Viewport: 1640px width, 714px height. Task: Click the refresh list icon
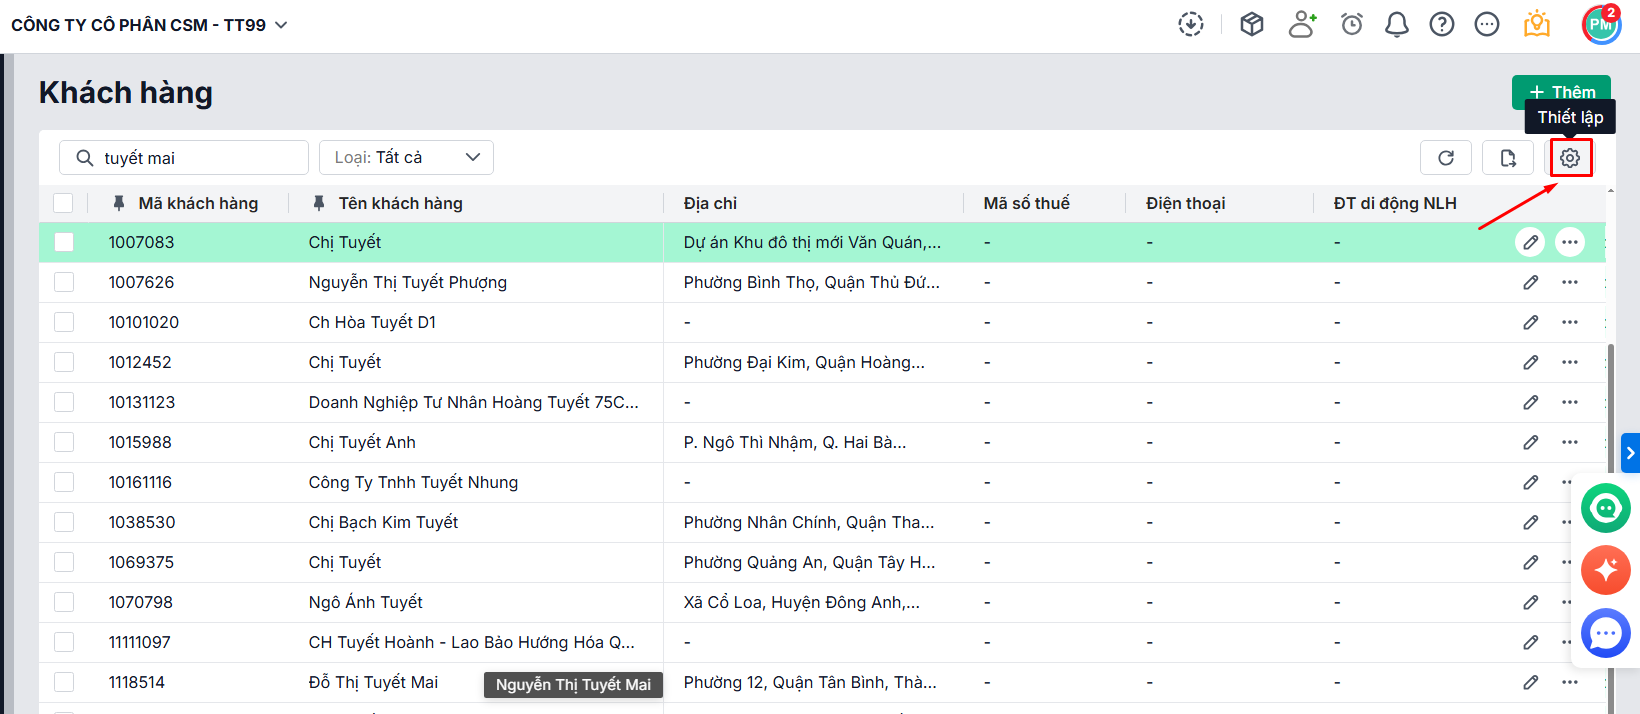coord(1446,158)
